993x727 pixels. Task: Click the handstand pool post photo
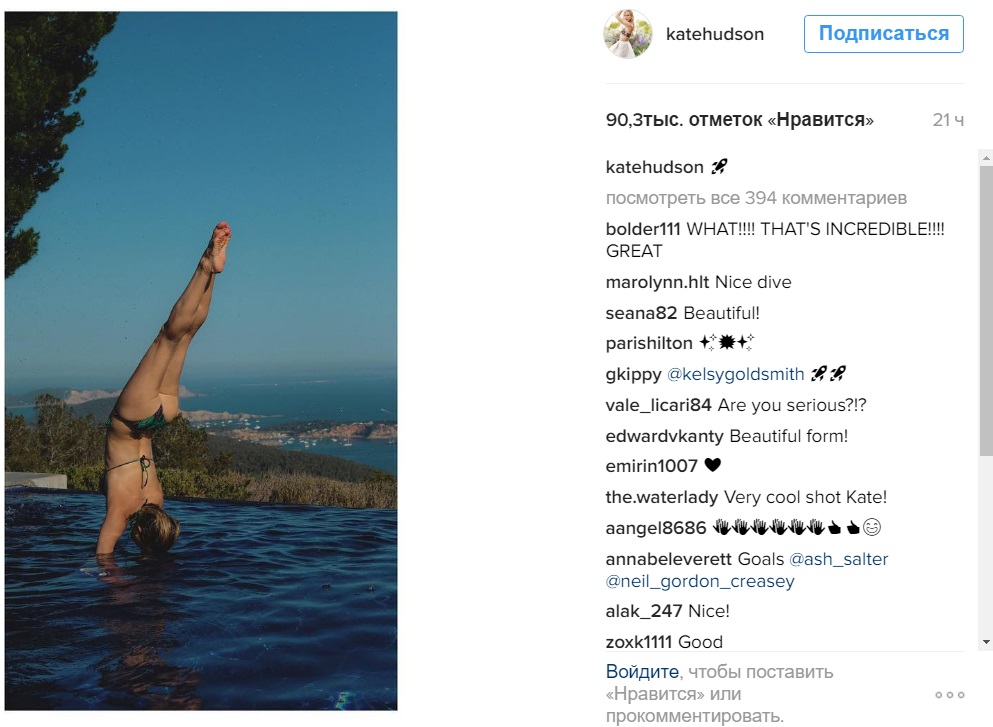(x=201, y=361)
